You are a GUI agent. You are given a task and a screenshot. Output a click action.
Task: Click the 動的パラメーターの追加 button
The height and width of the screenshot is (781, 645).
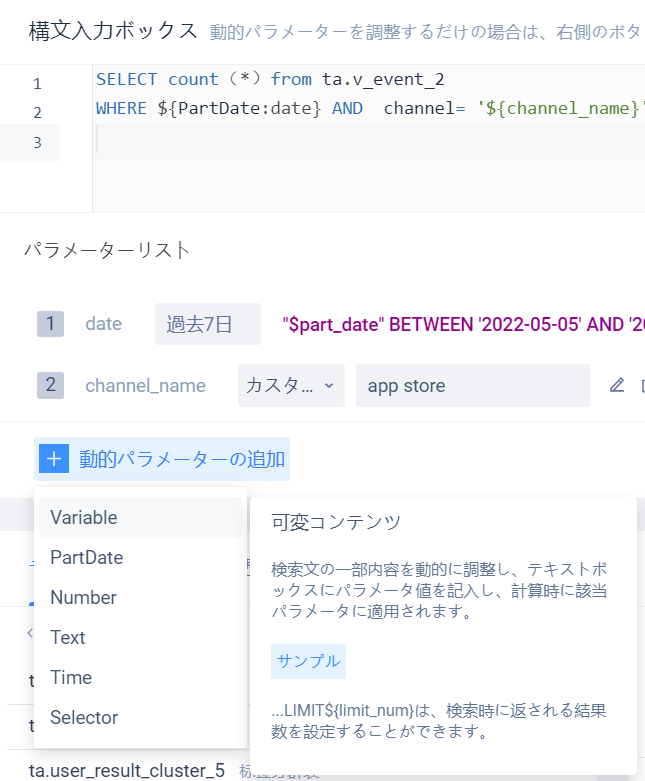pos(162,459)
